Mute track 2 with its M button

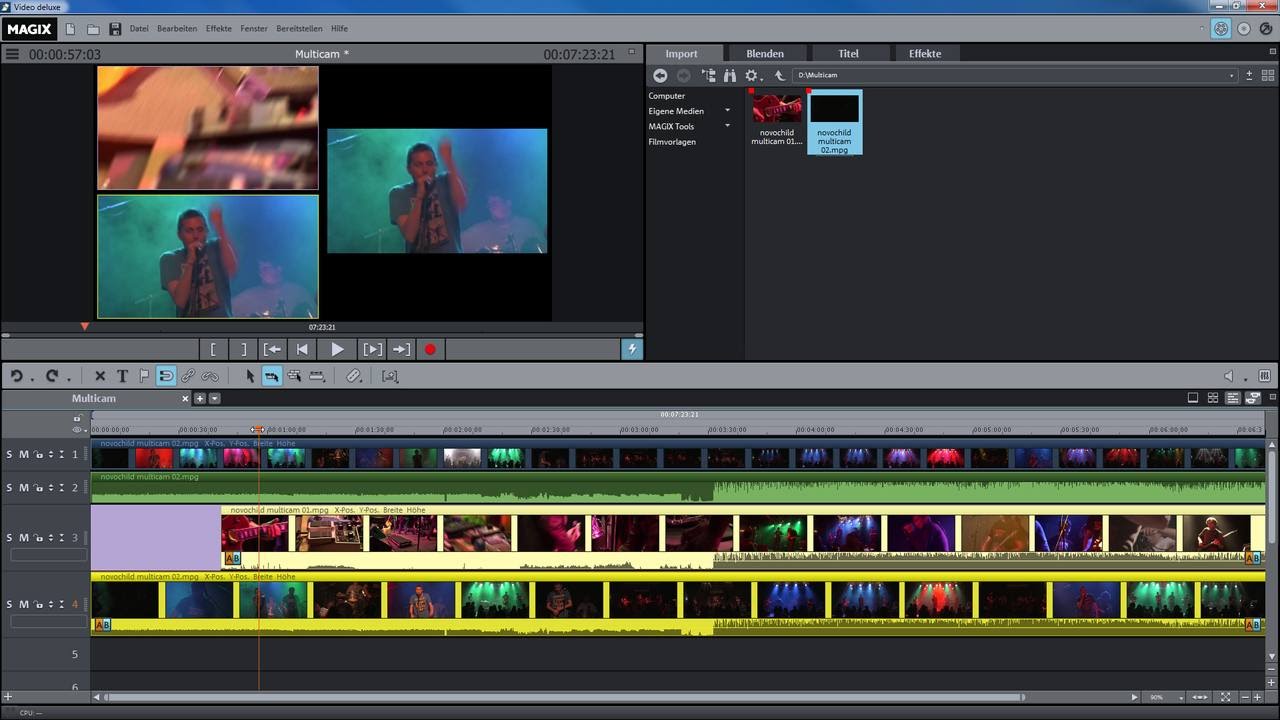click(x=24, y=487)
